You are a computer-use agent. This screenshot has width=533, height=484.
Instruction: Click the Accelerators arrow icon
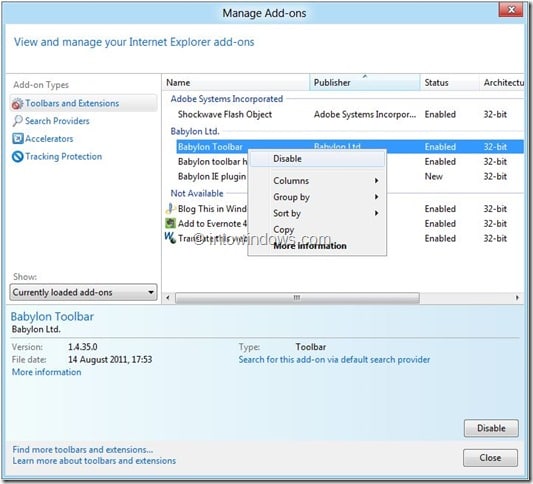pos(18,139)
